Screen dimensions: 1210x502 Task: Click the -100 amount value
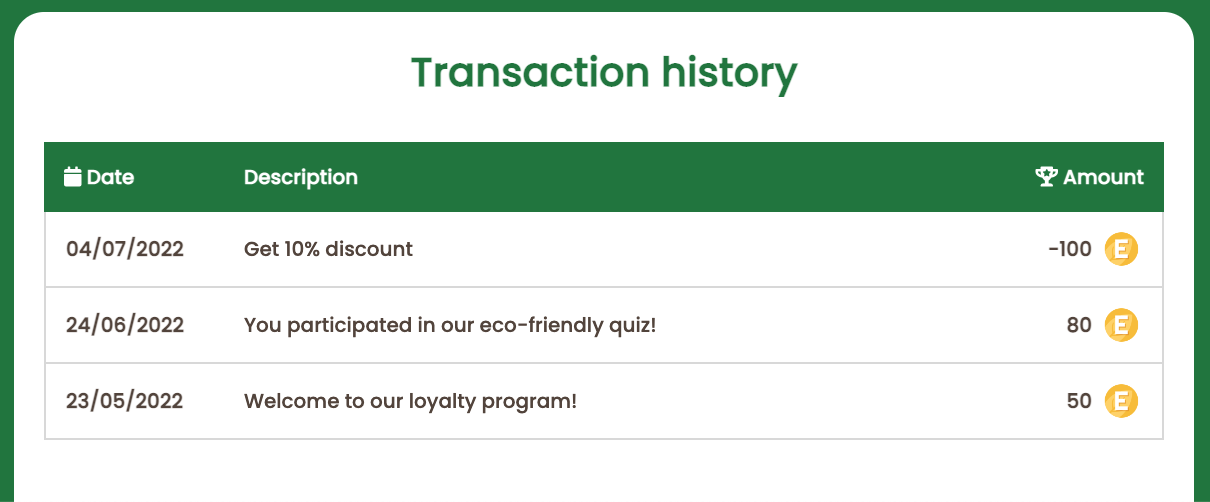click(x=1070, y=249)
